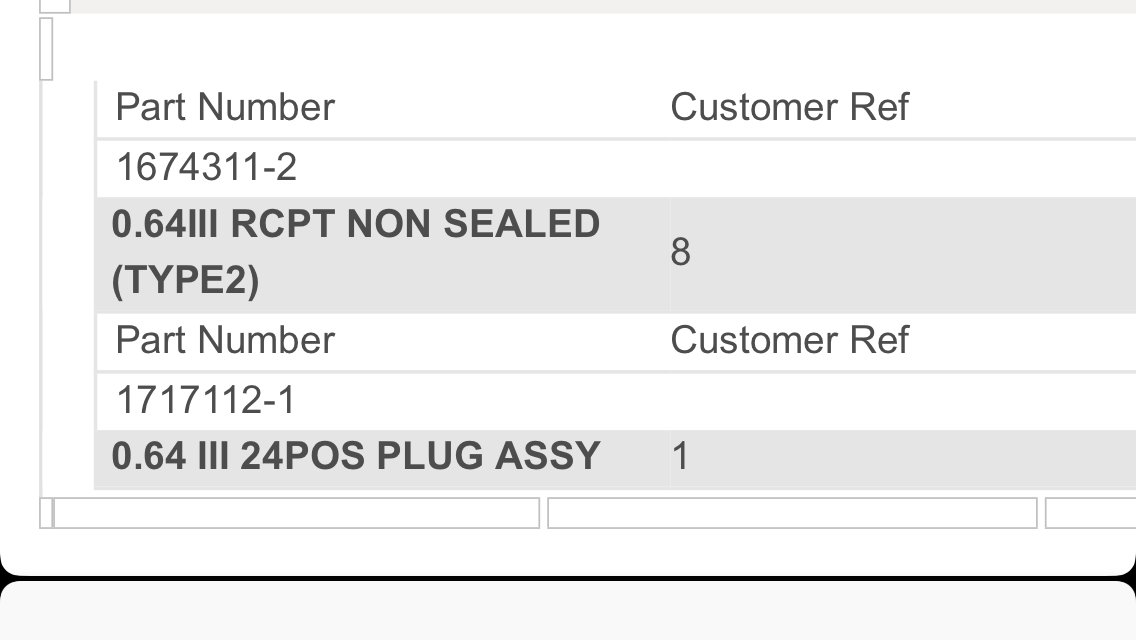Click the 0.64 III 24POS PLUG ASSY description
This screenshot has width=1136, height=640.
click(x=356, y=456)
